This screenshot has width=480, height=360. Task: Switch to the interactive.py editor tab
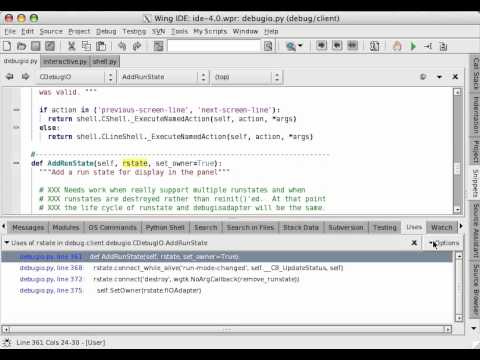65,61
